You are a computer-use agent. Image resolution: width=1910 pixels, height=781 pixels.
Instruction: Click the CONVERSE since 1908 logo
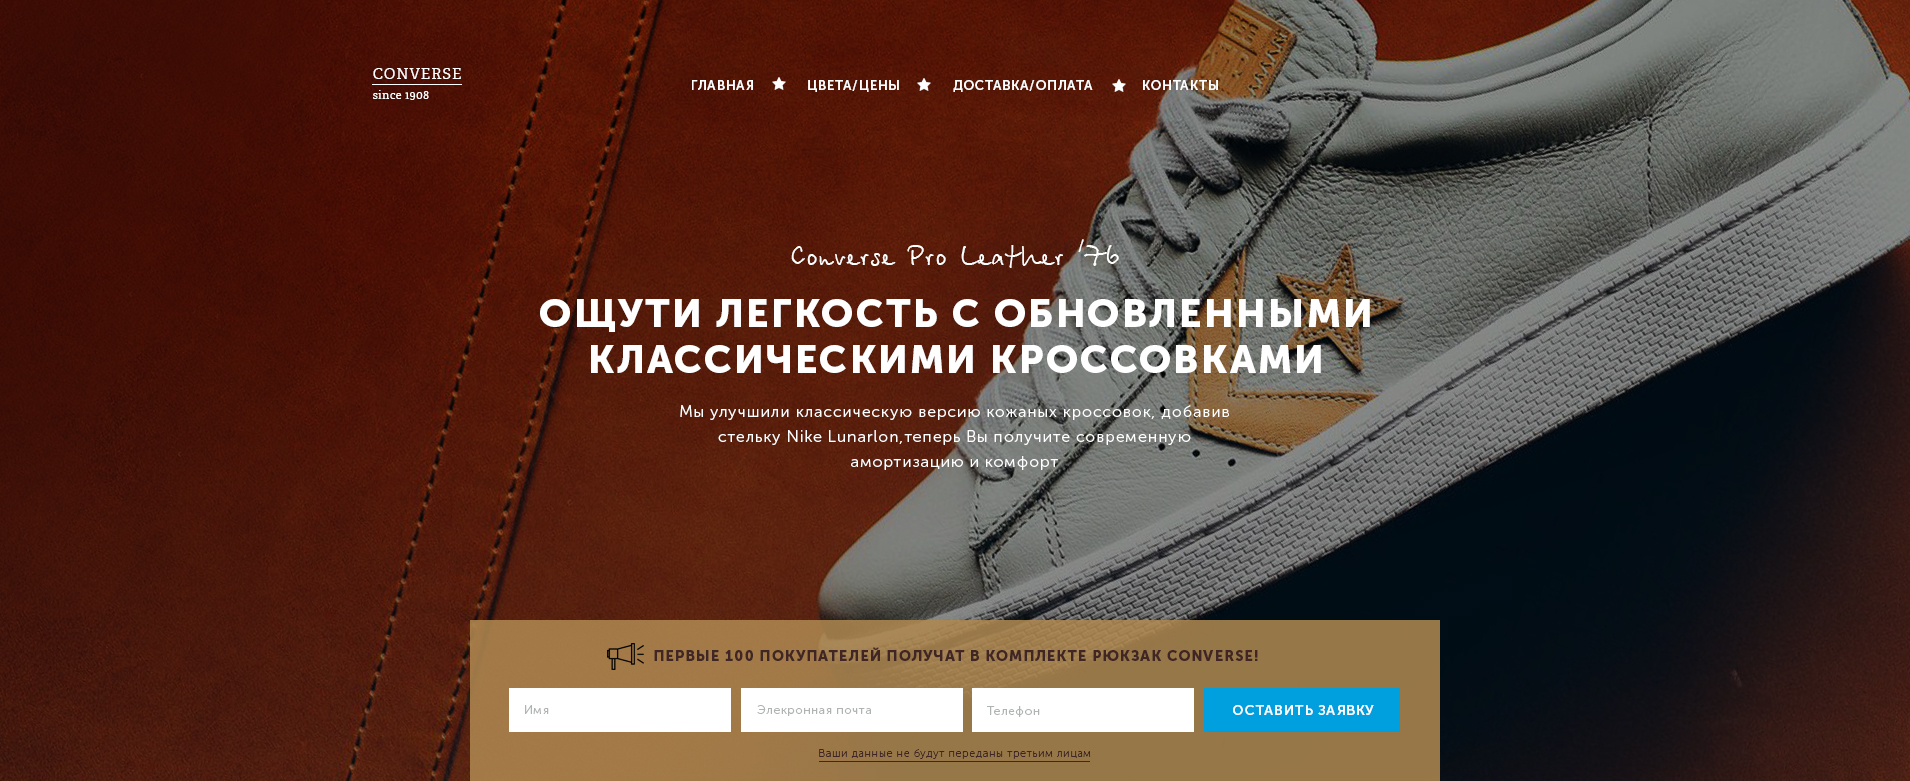point(417,84)
